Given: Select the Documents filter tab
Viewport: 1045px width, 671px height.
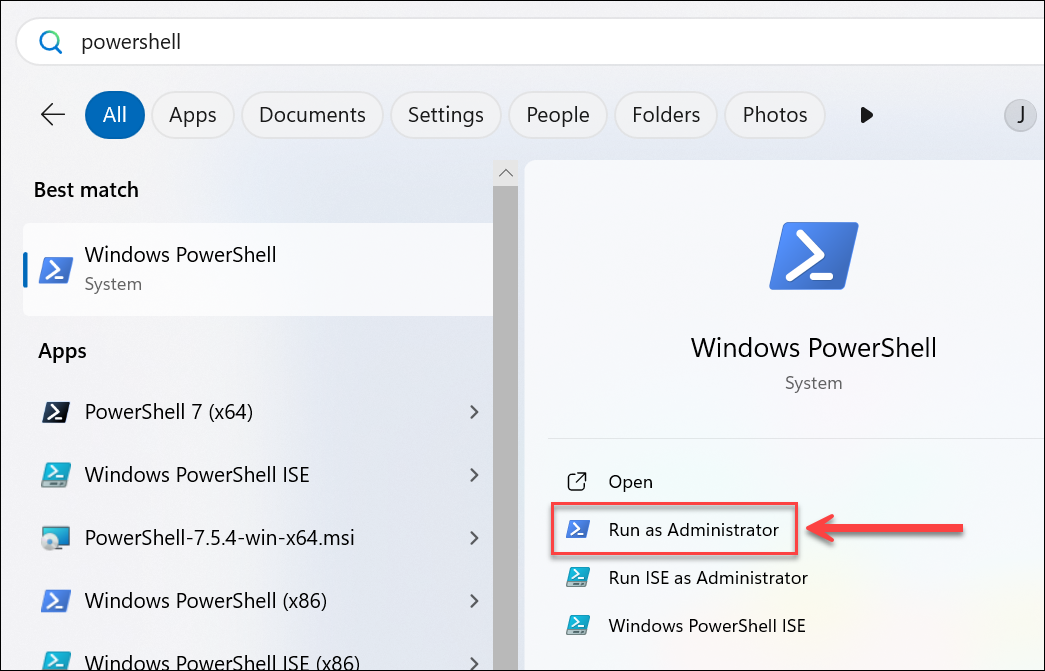Looking at the screenshot, I should [x=312, y=115].
